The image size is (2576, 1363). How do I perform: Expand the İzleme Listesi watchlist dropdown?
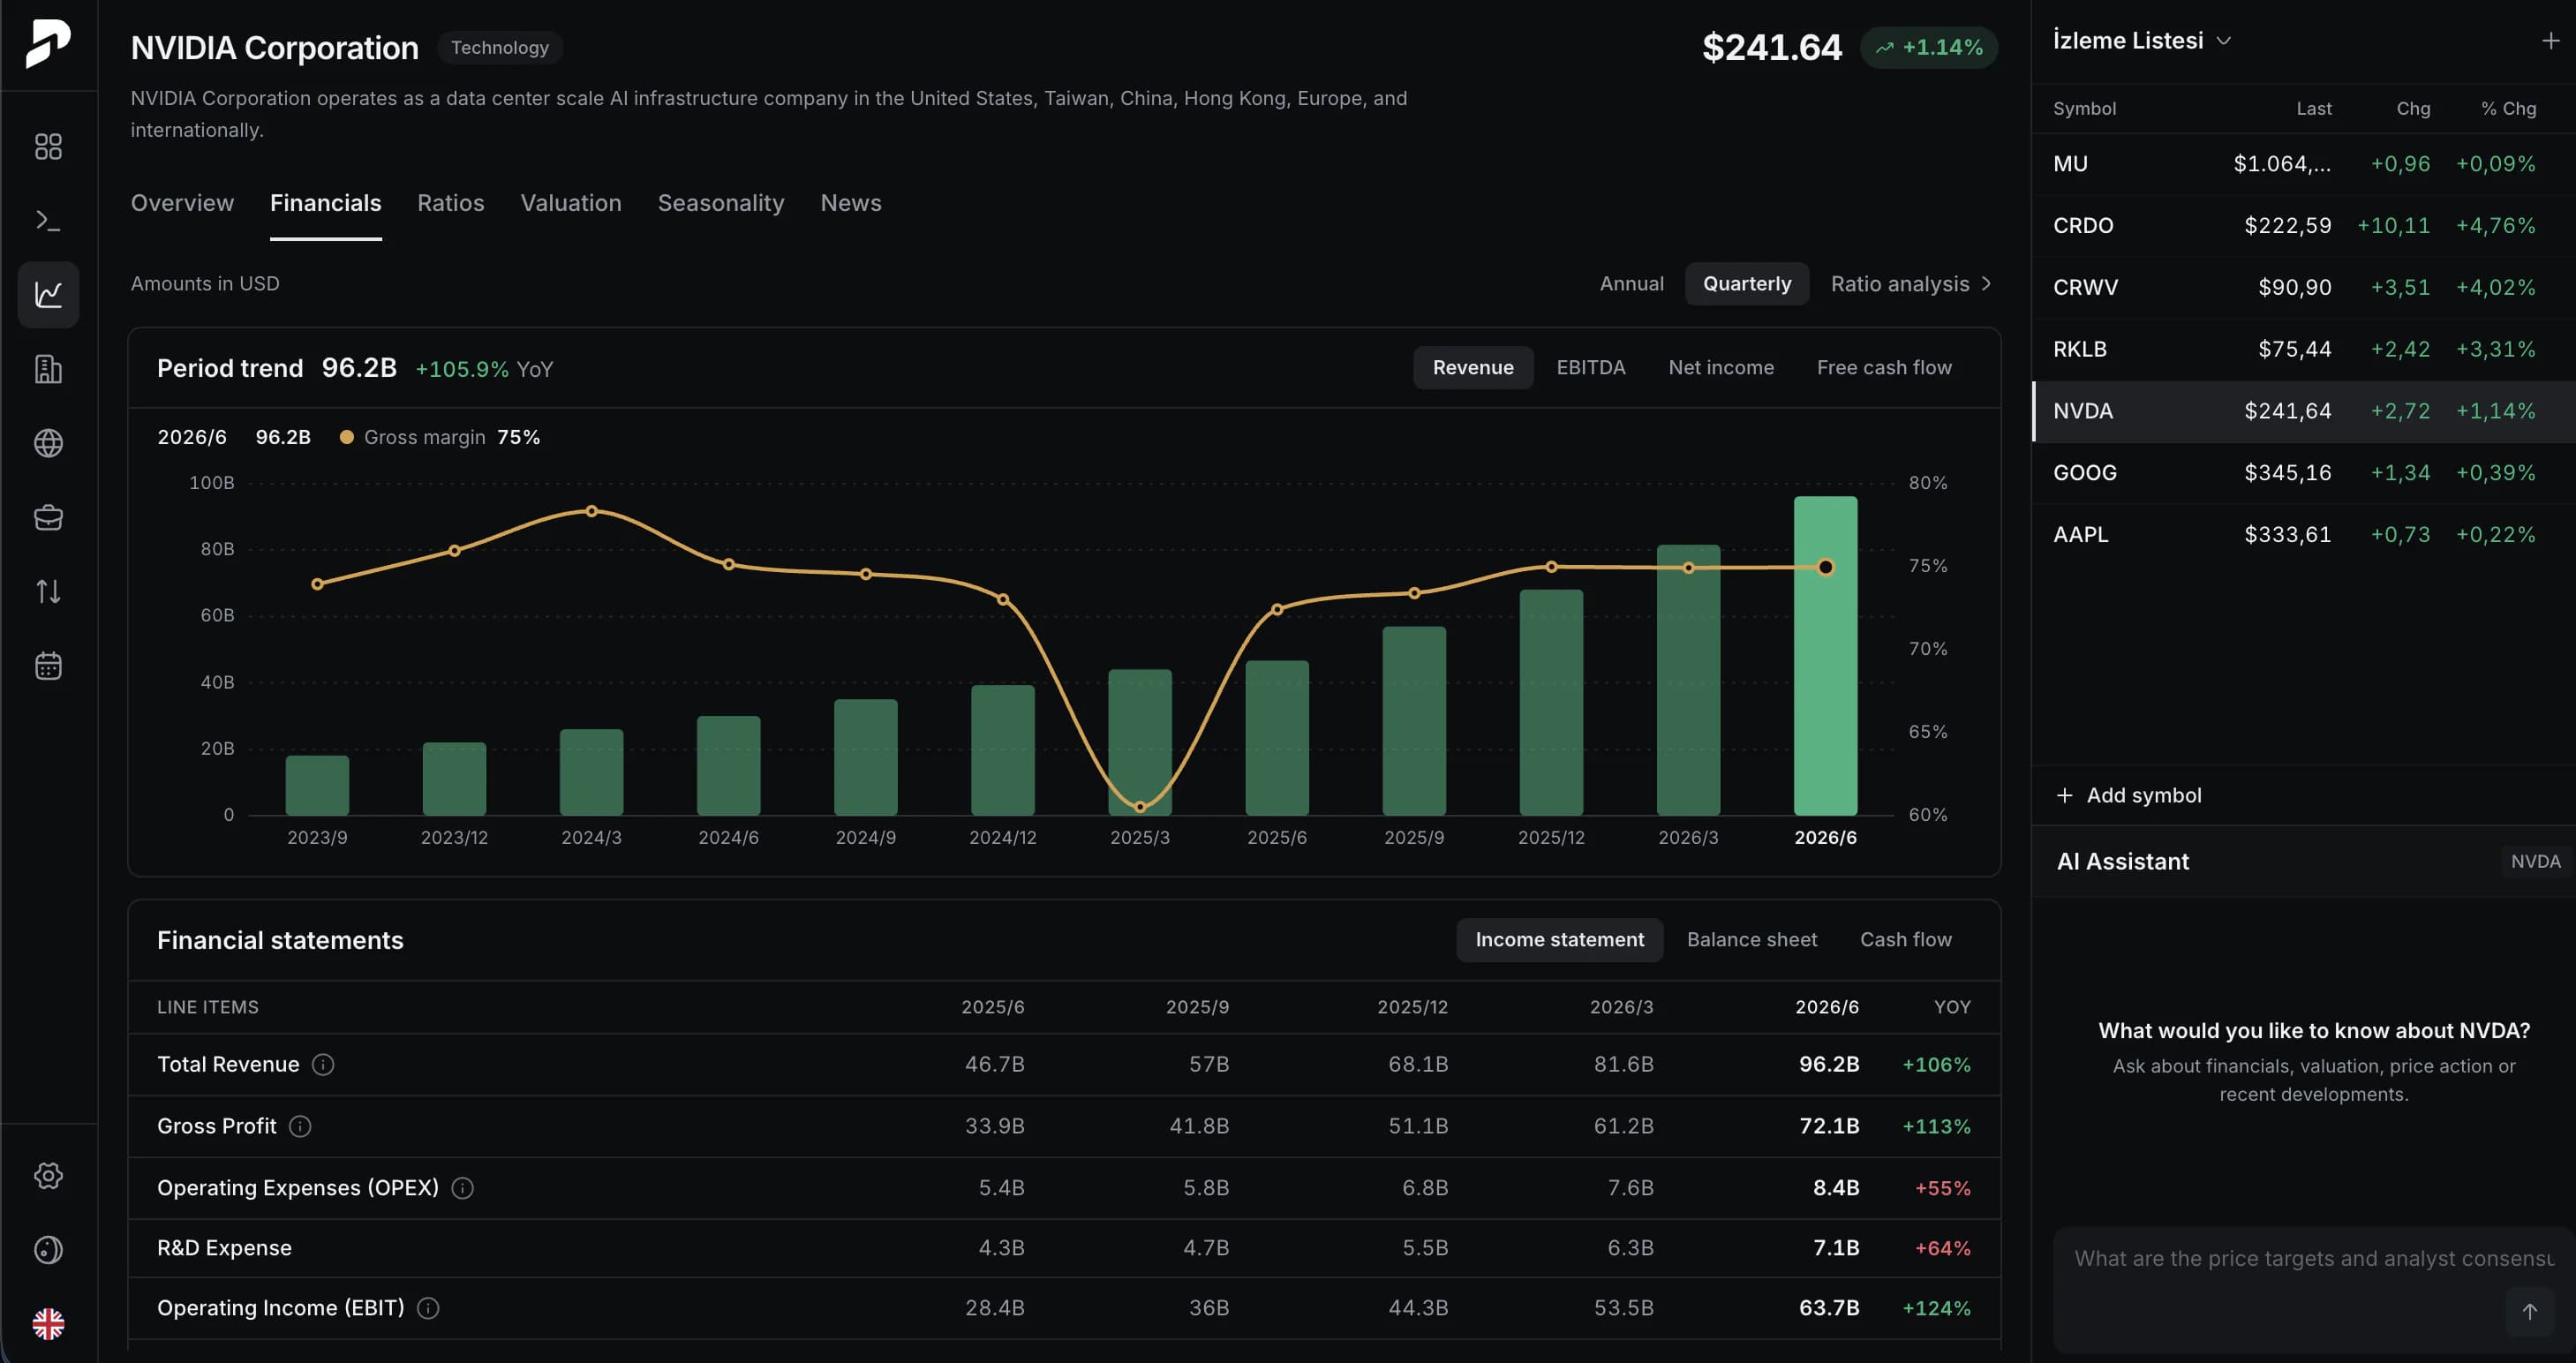point(2141,41)
